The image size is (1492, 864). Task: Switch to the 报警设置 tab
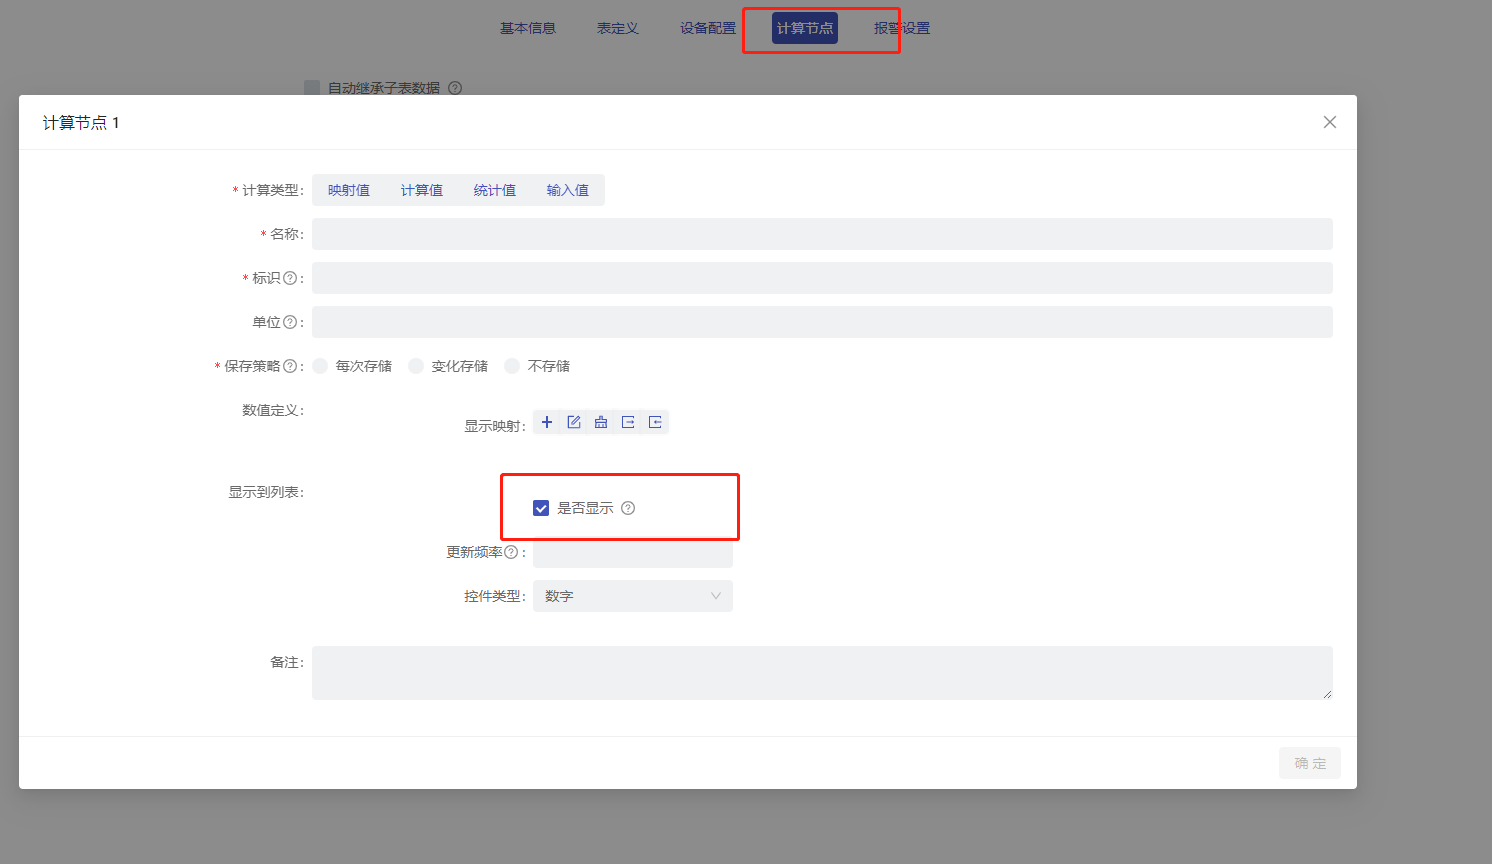pyautogui.click(x=902, y=28)
